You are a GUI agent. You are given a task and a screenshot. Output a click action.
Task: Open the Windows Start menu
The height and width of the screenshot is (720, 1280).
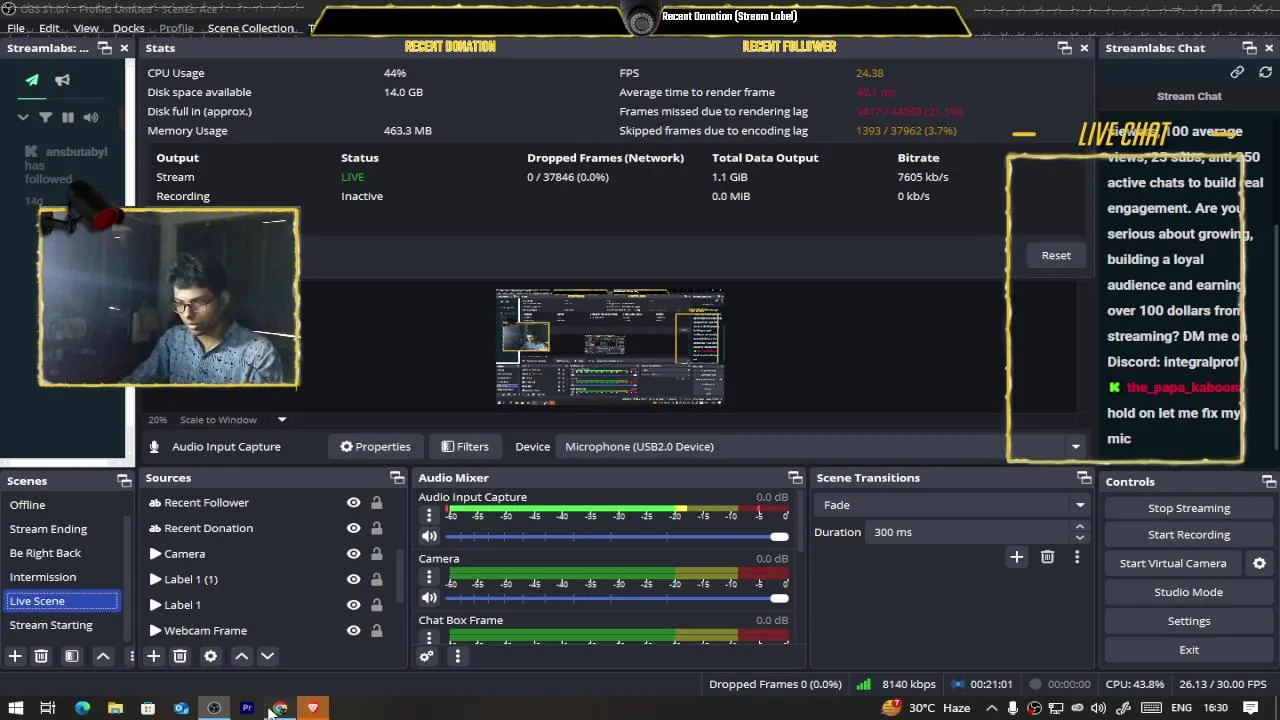(16, 708)
